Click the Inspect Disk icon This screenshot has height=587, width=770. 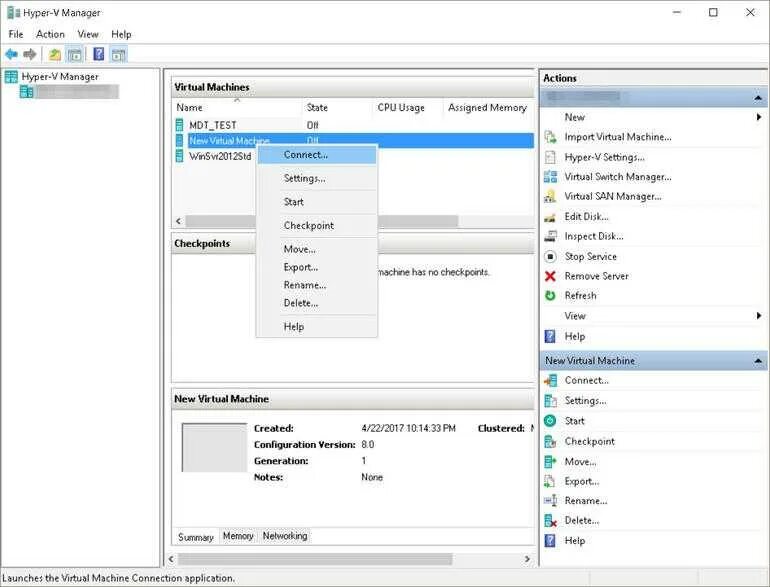pos(550,236)
